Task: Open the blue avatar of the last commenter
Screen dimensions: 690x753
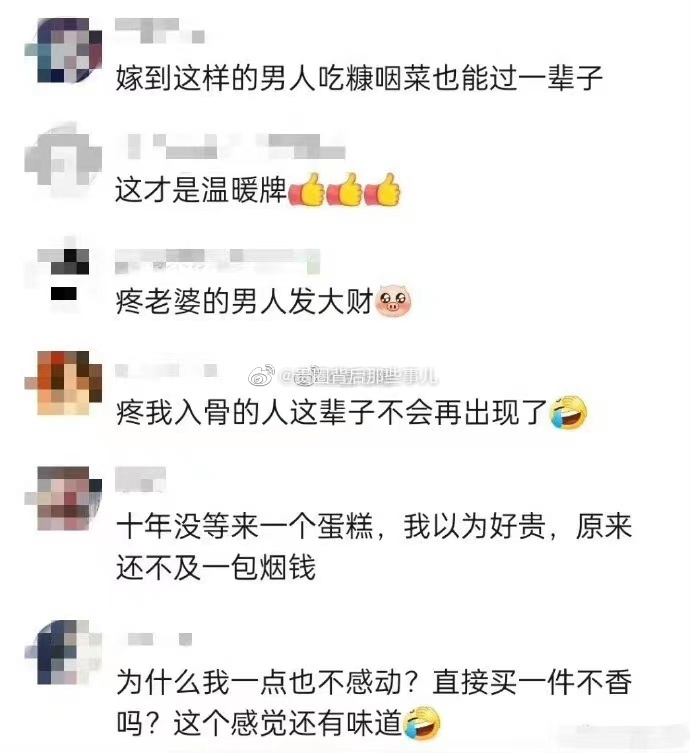Action: pos(64,652)
